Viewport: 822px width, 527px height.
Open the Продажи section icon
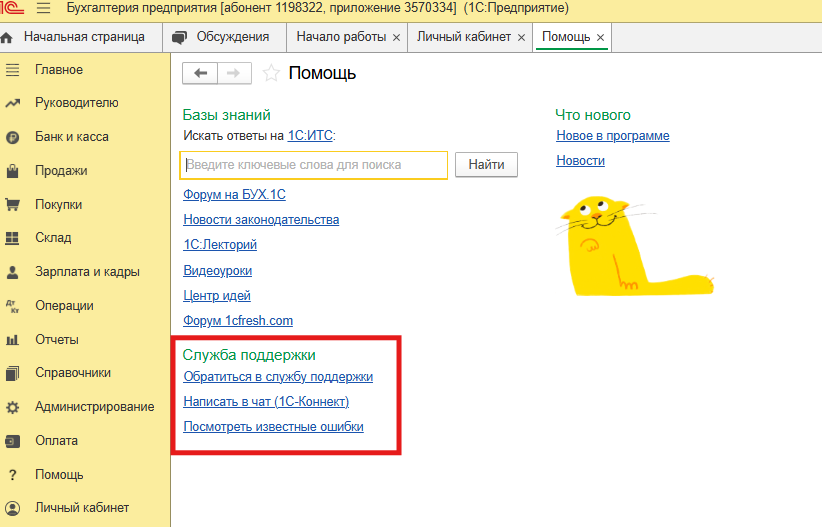[13, 171]
